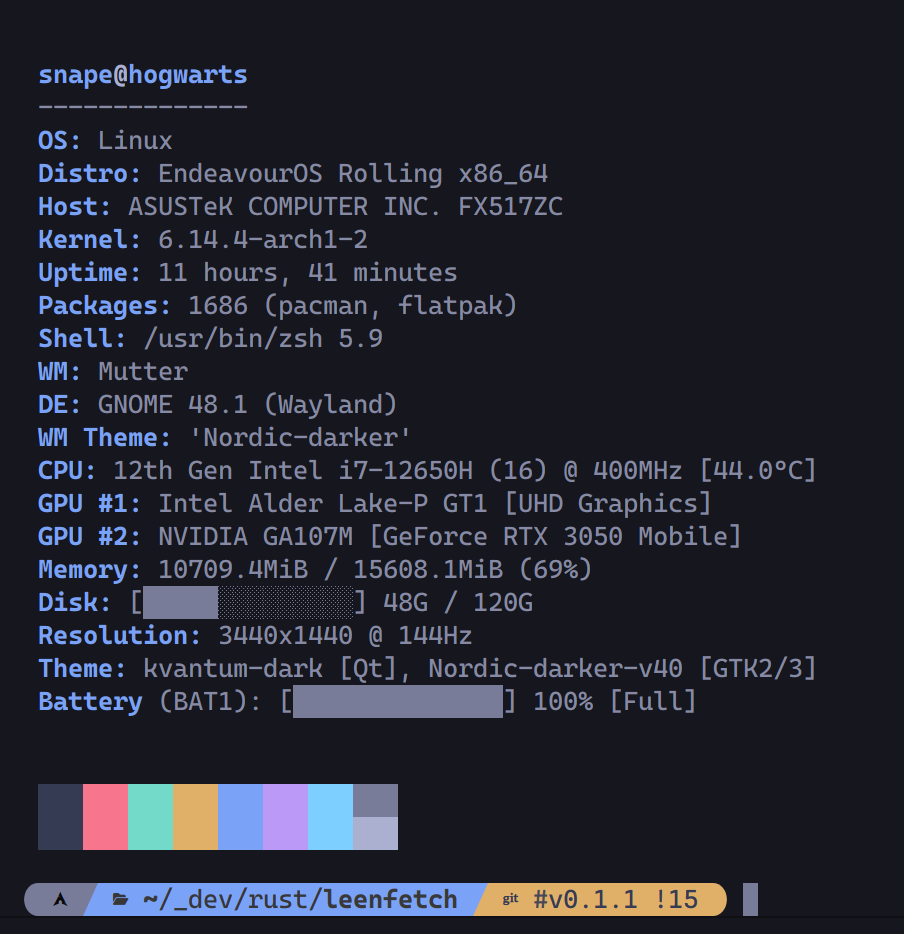The image size is (904, 934).
Task: Click the light cyan color swatch
Action: coord(331,817)
